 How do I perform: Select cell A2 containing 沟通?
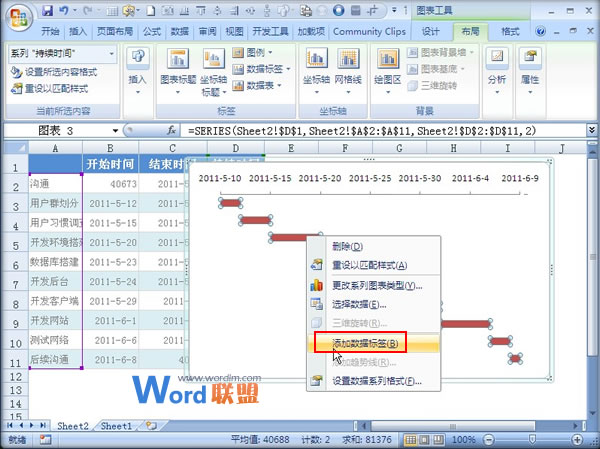pos(55,184)
